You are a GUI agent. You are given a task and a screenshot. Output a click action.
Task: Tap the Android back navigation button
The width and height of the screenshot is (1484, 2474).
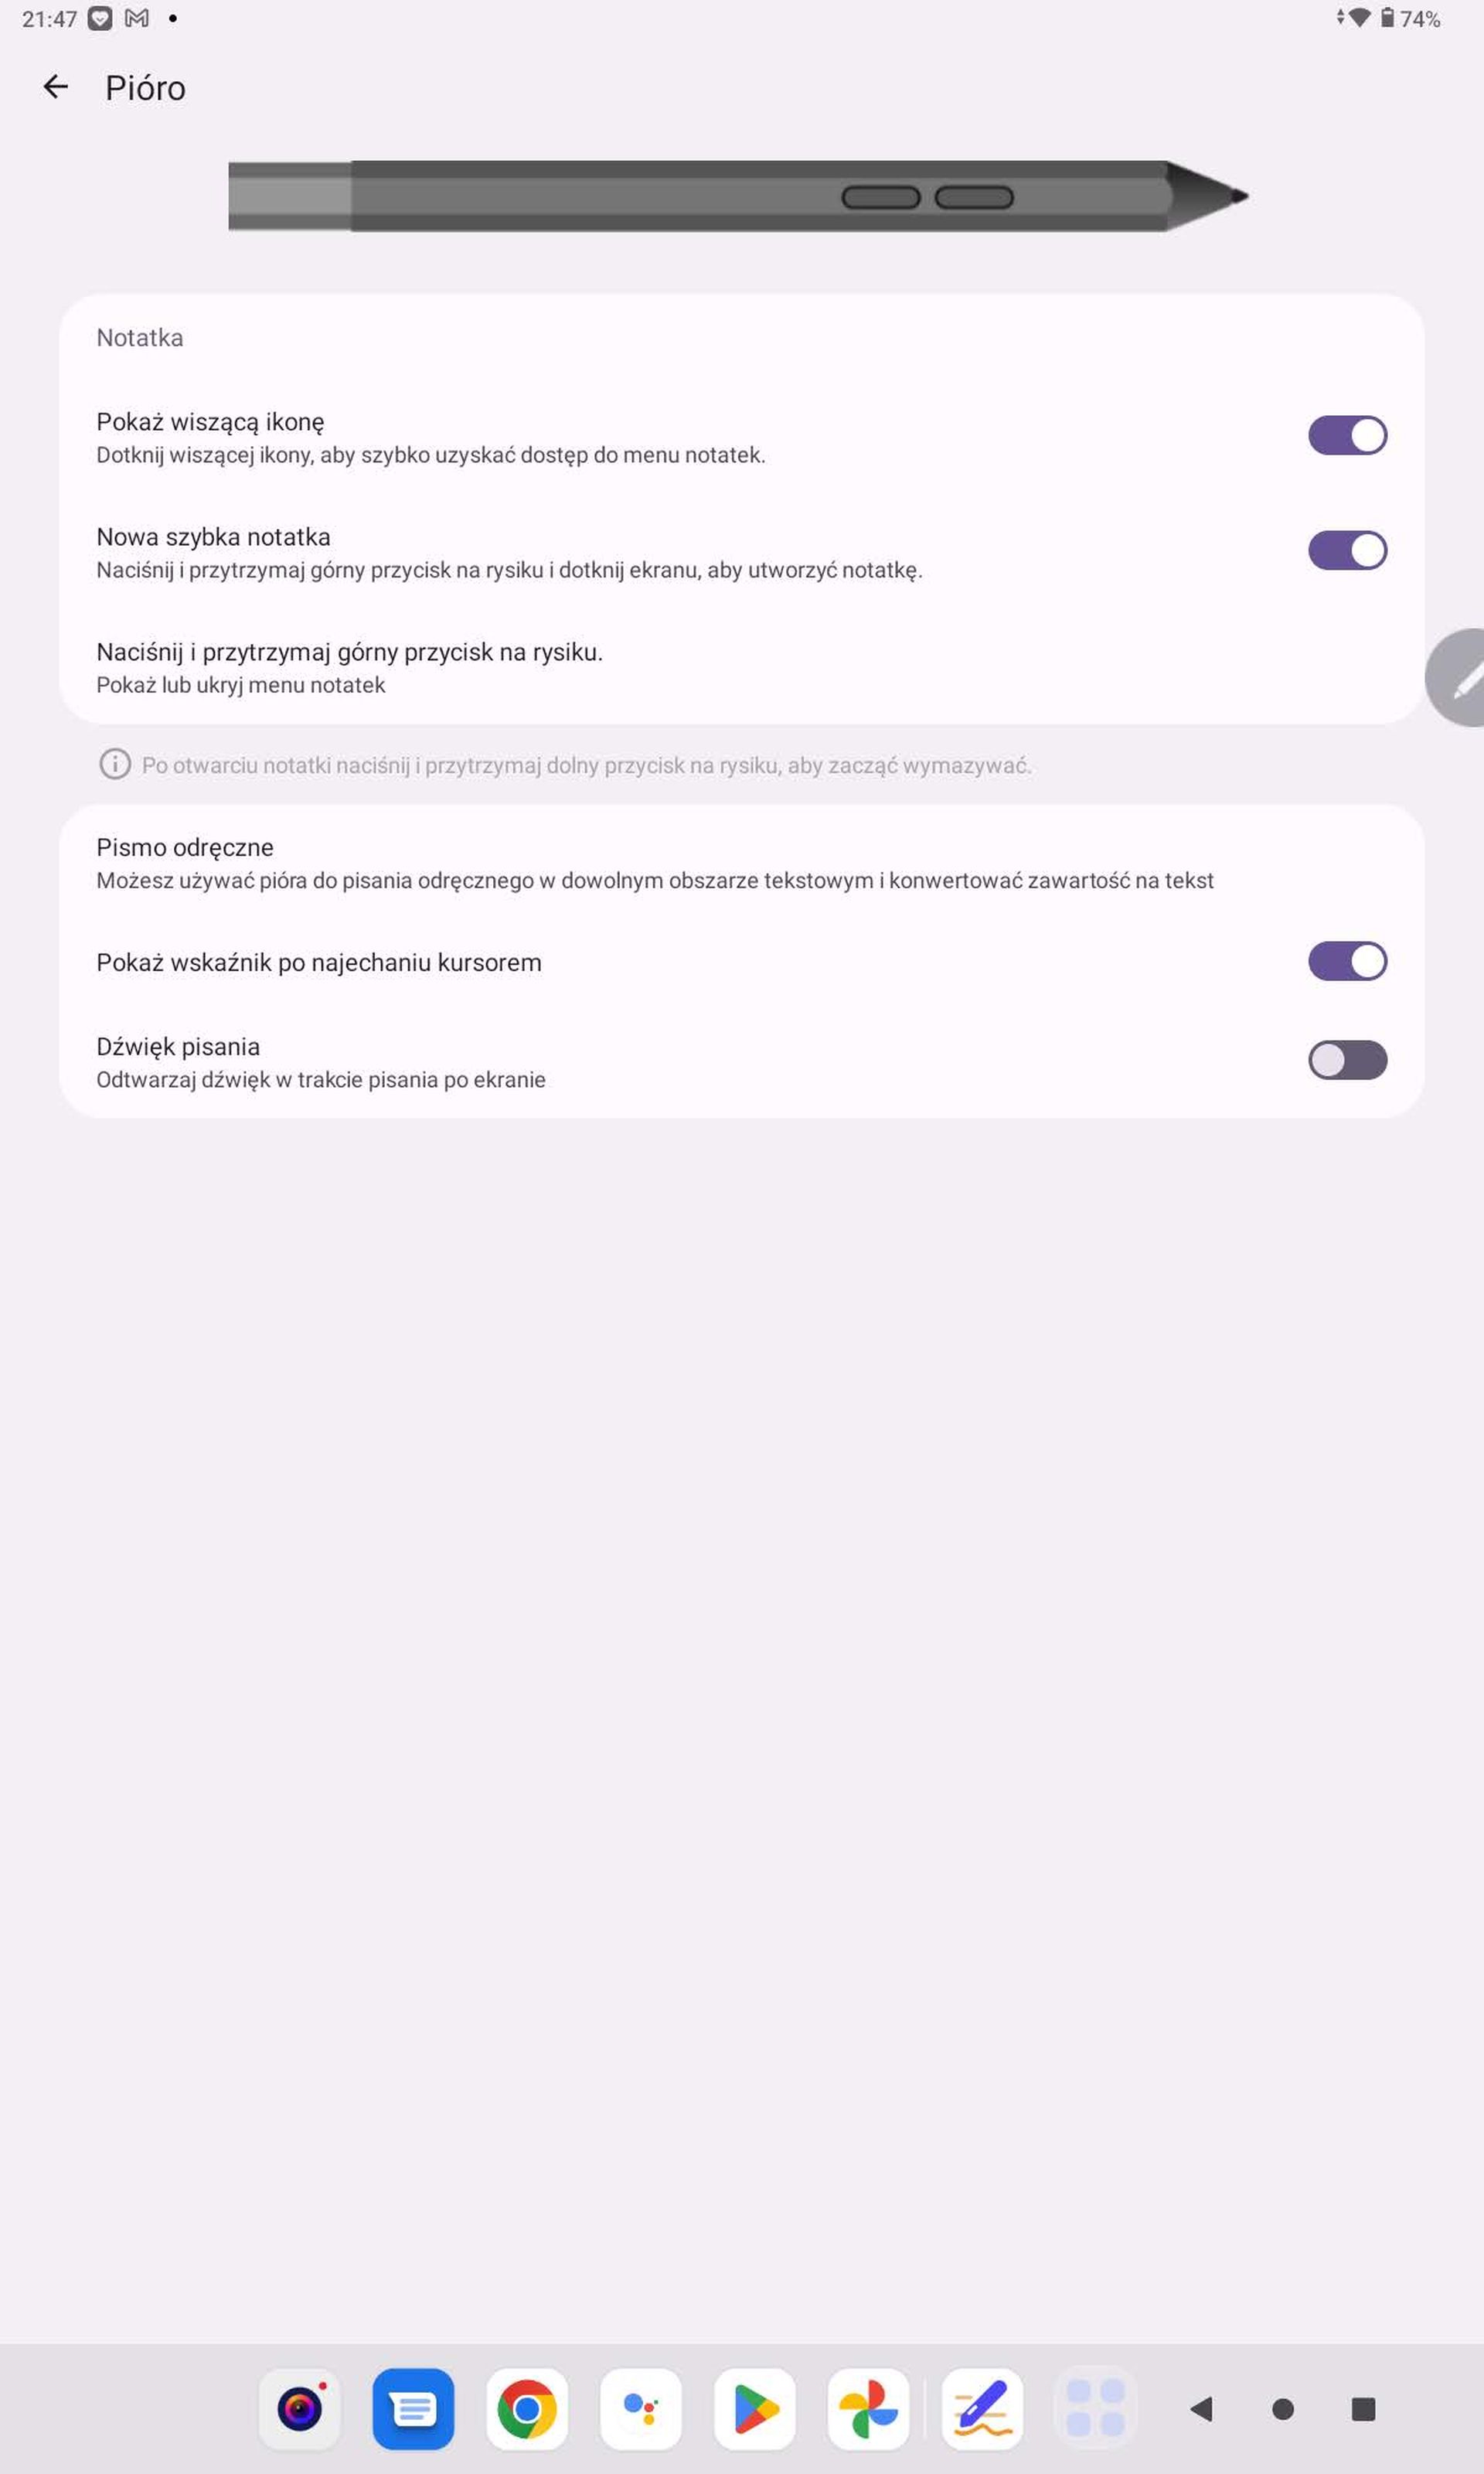tap(1202, 2408)
